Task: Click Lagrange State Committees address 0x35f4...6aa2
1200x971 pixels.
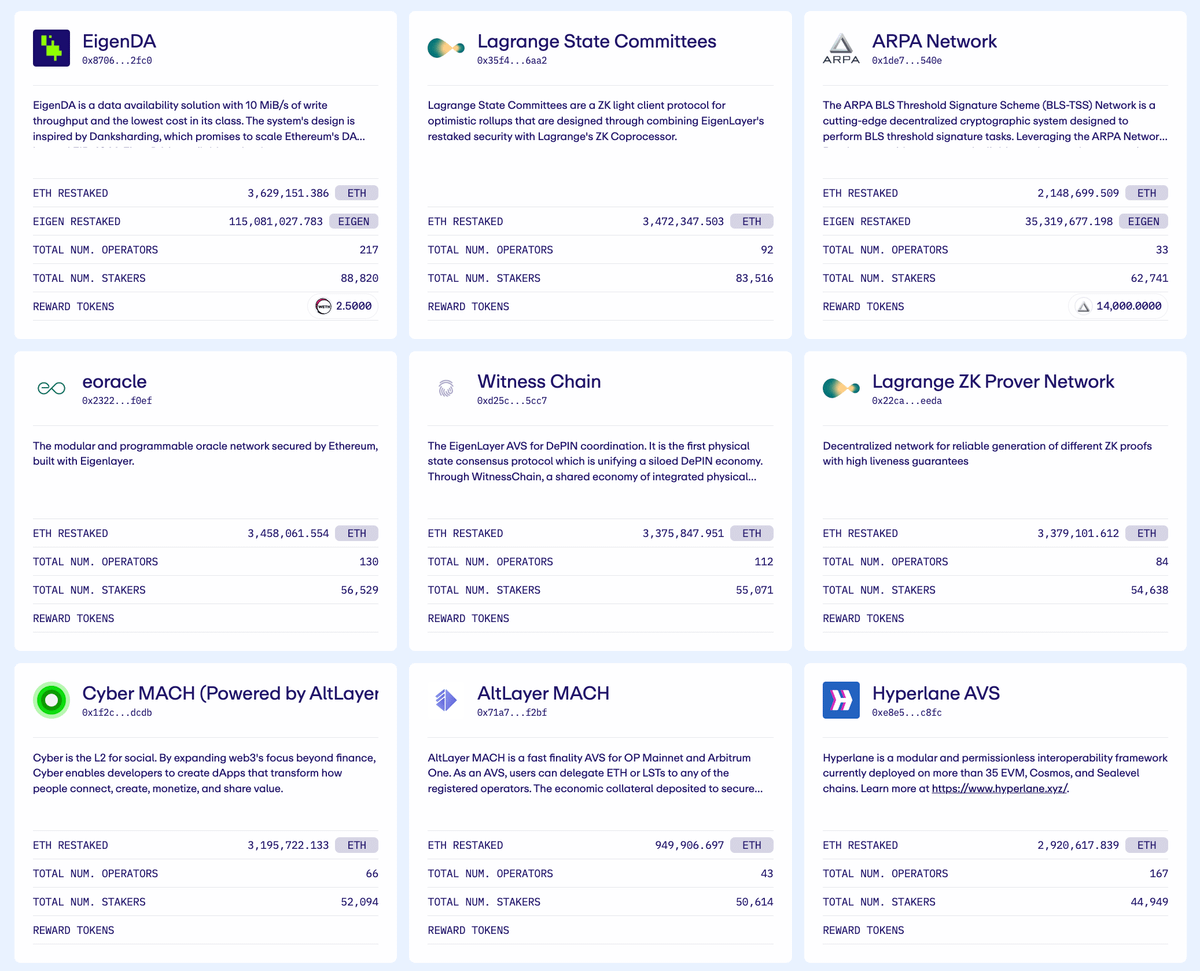Action: (x=512, y=61)
